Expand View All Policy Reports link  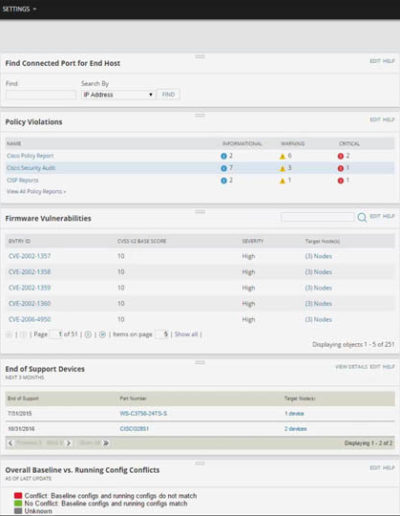coord(36,191)
